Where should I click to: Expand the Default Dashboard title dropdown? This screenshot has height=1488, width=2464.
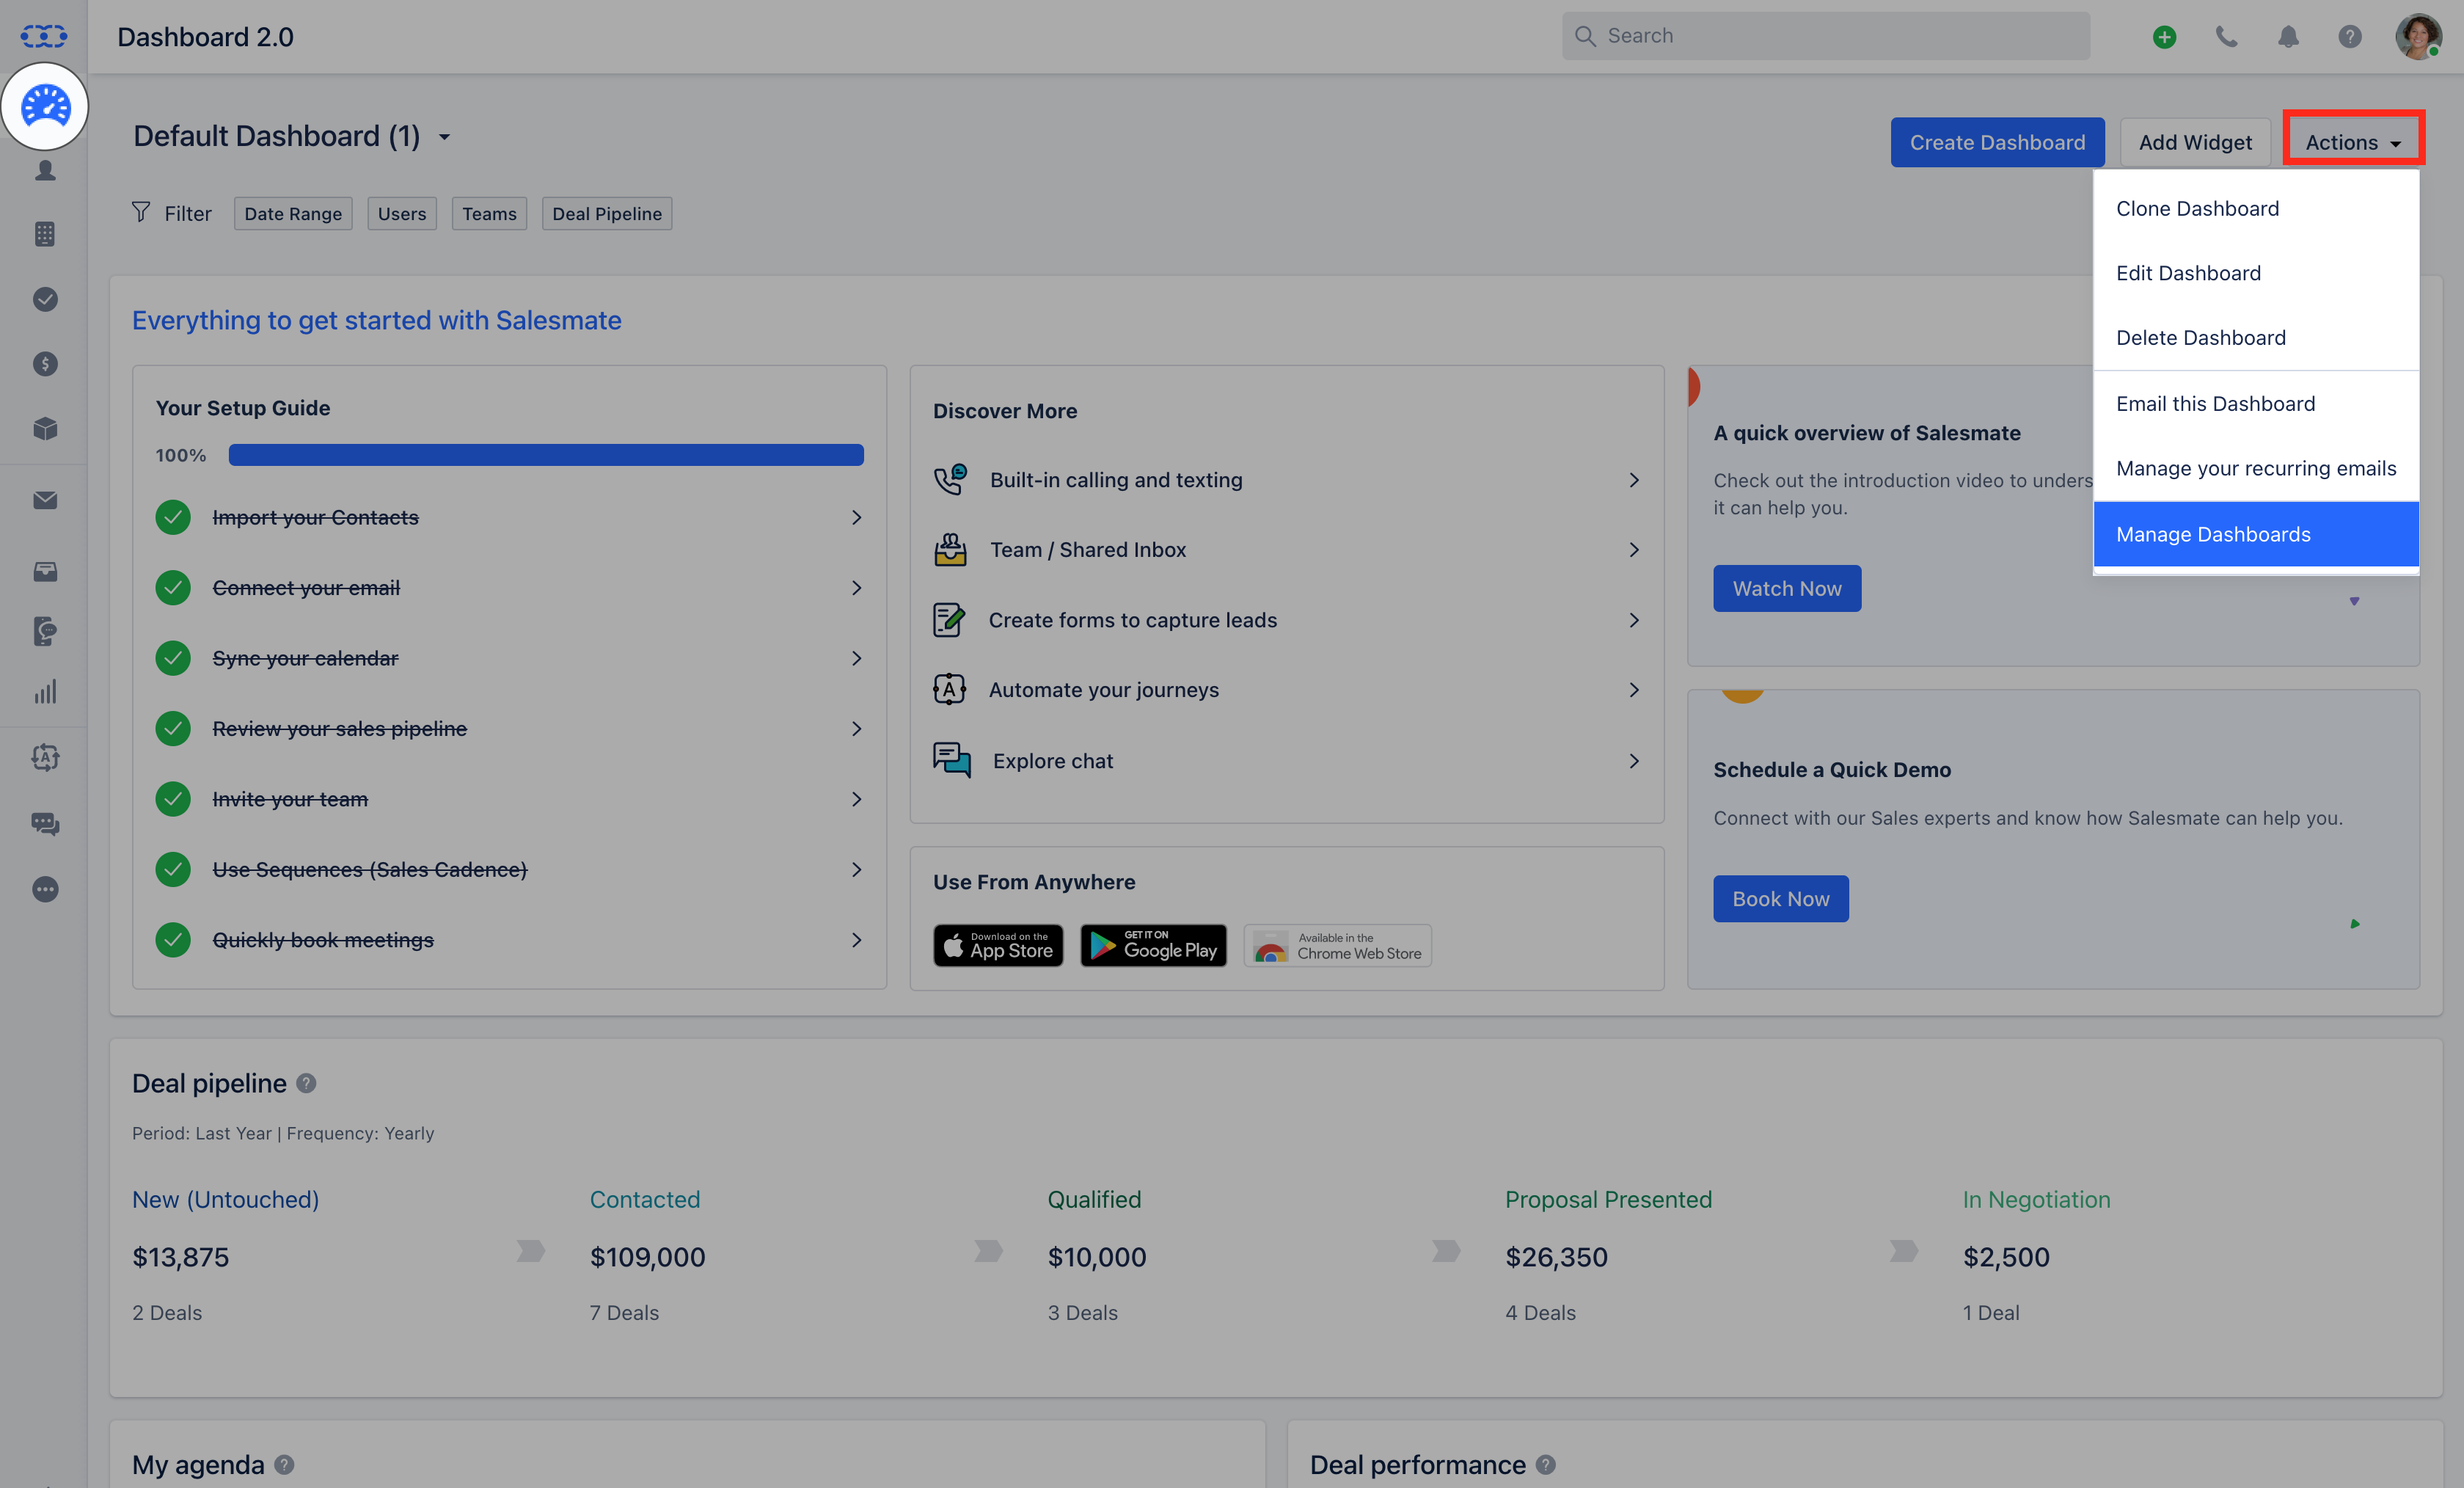click(444, 138)
